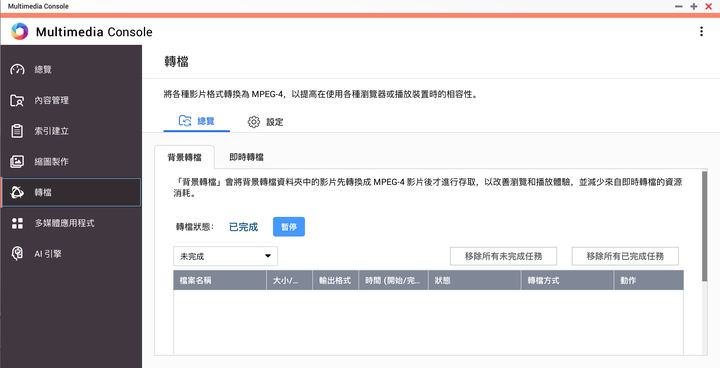Click the 轉檔 transcode icon in sidebar
Screen dimensions: 720x368
(17, 192)
